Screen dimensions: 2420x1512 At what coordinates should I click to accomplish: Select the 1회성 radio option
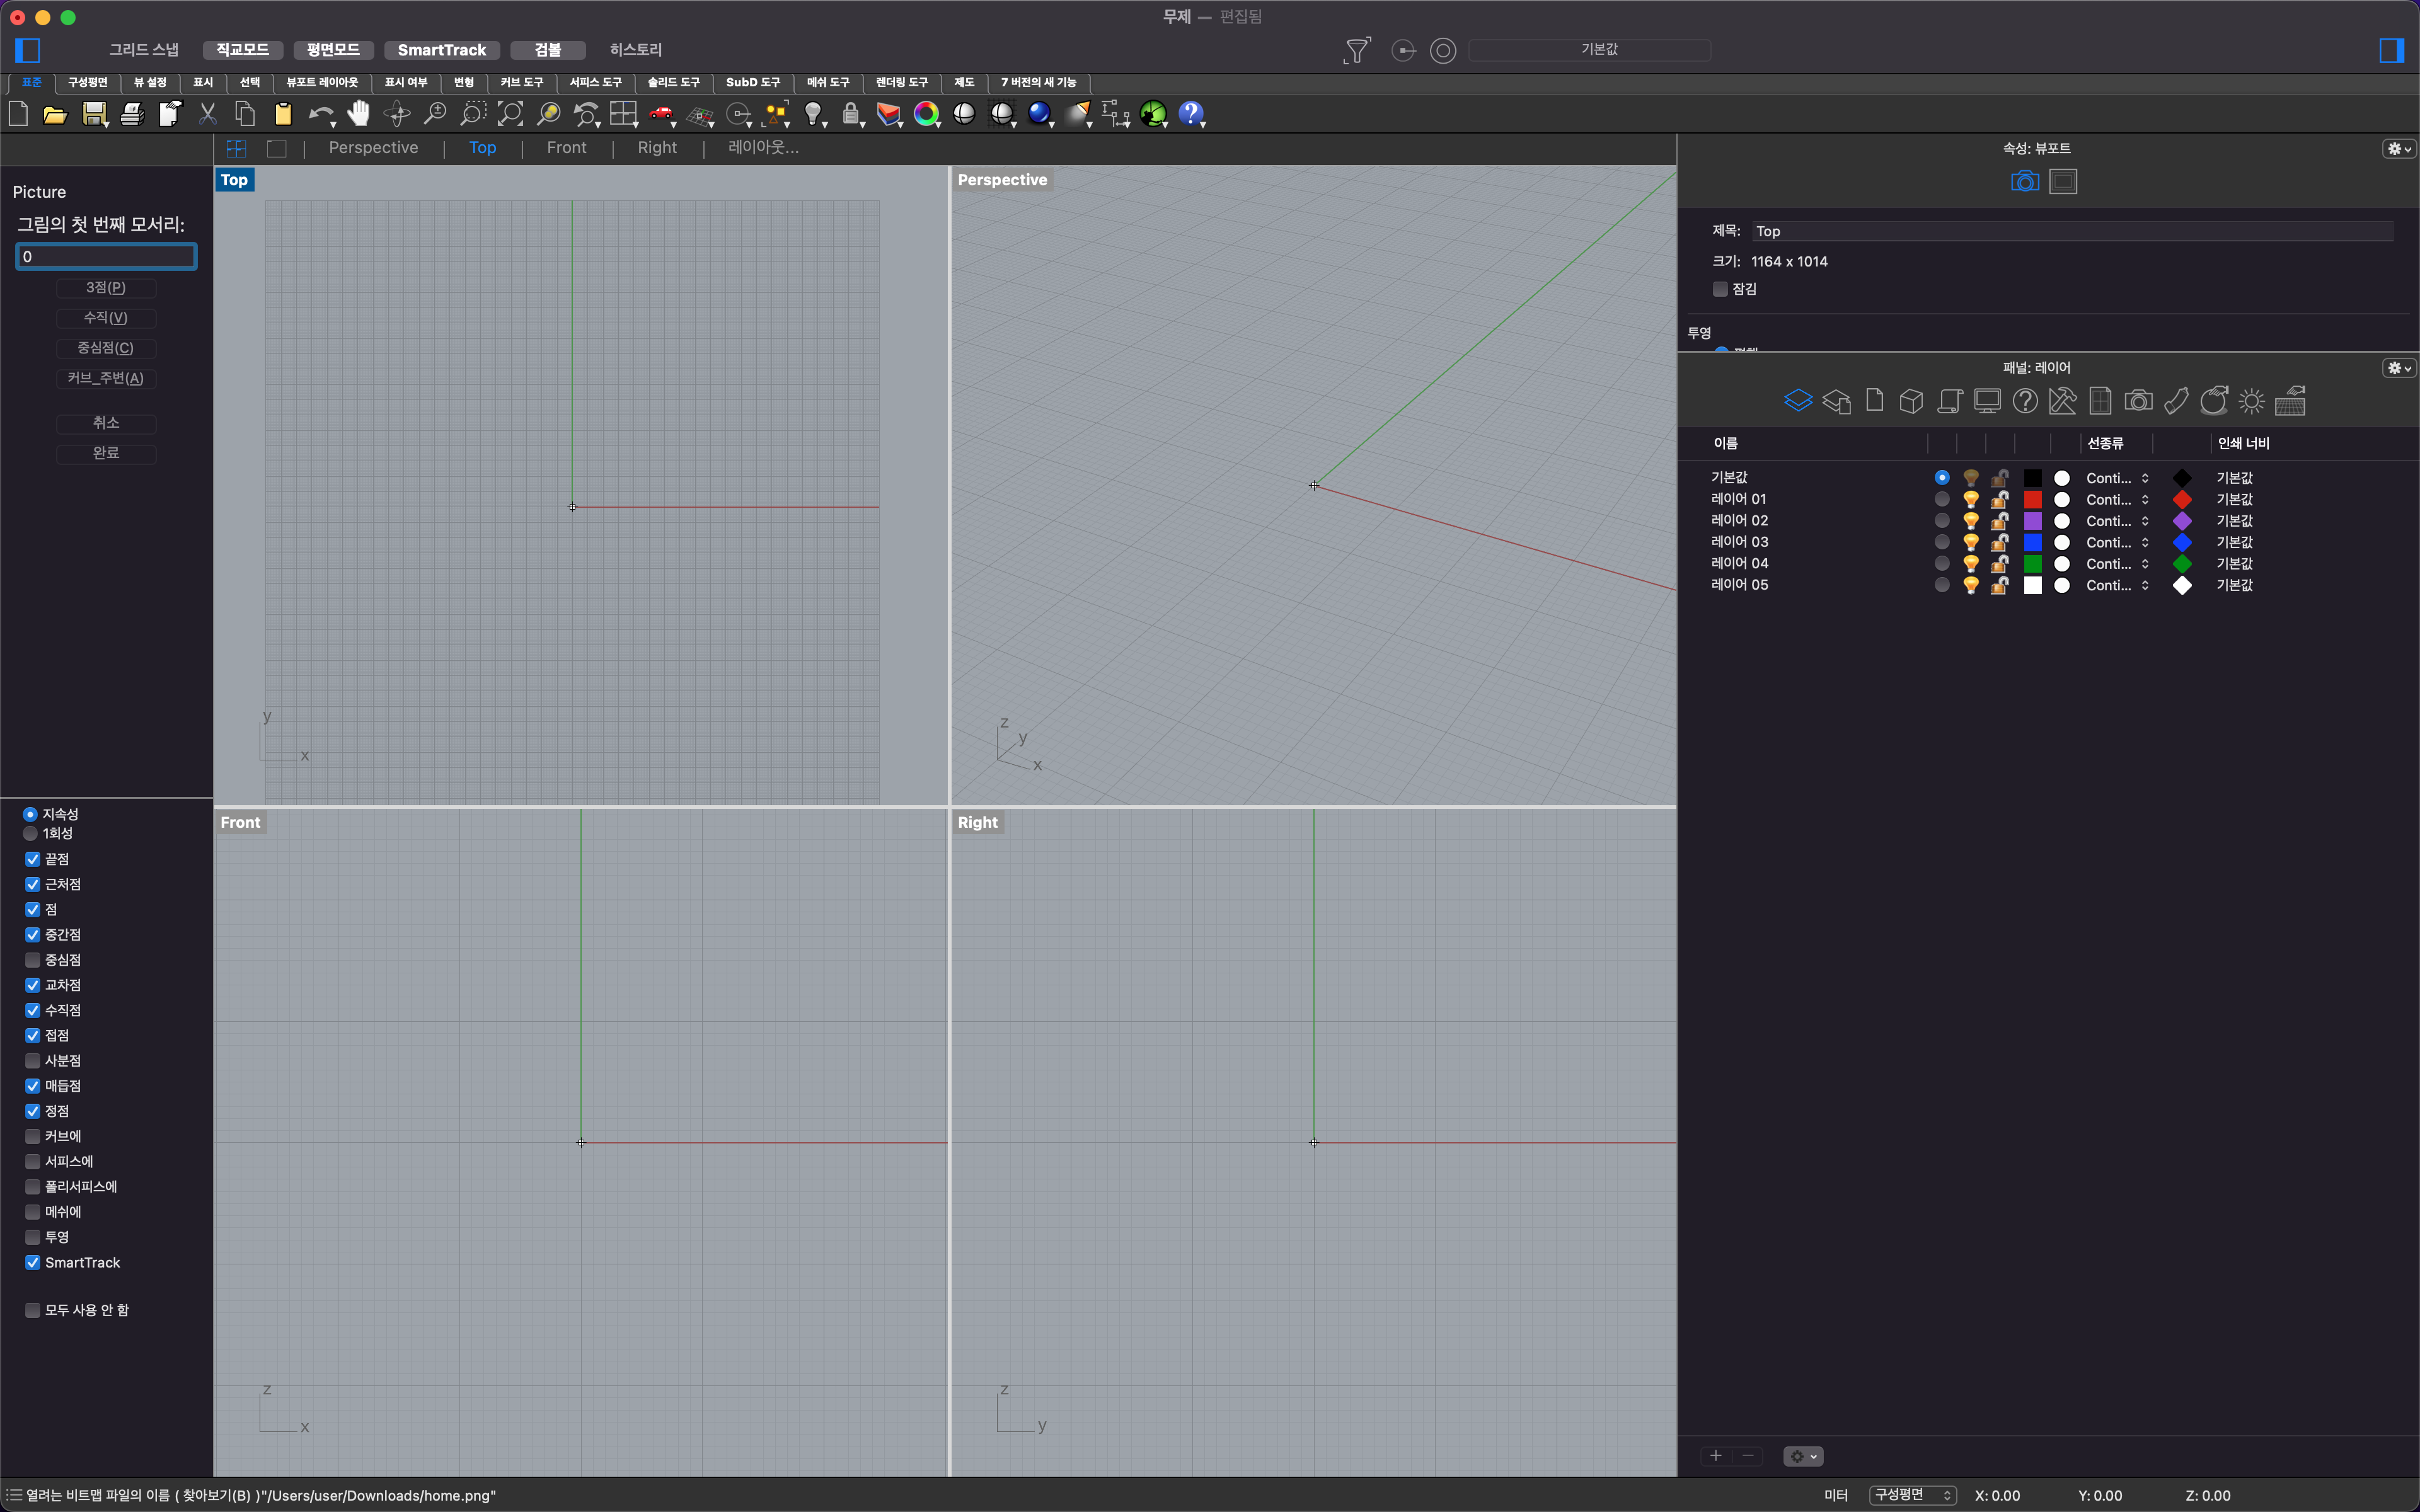point(30,833)
